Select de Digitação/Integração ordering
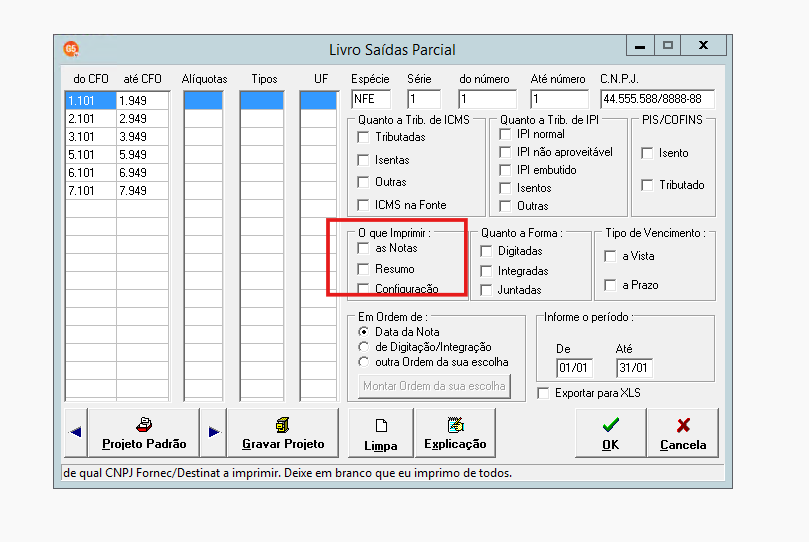809x542 pixels. [364, 347]
